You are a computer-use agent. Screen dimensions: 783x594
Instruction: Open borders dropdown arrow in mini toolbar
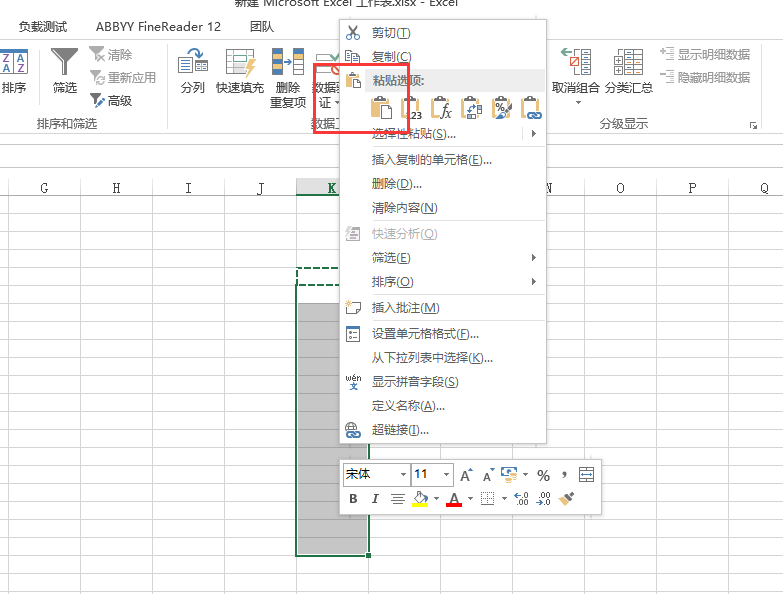(504, 499)
